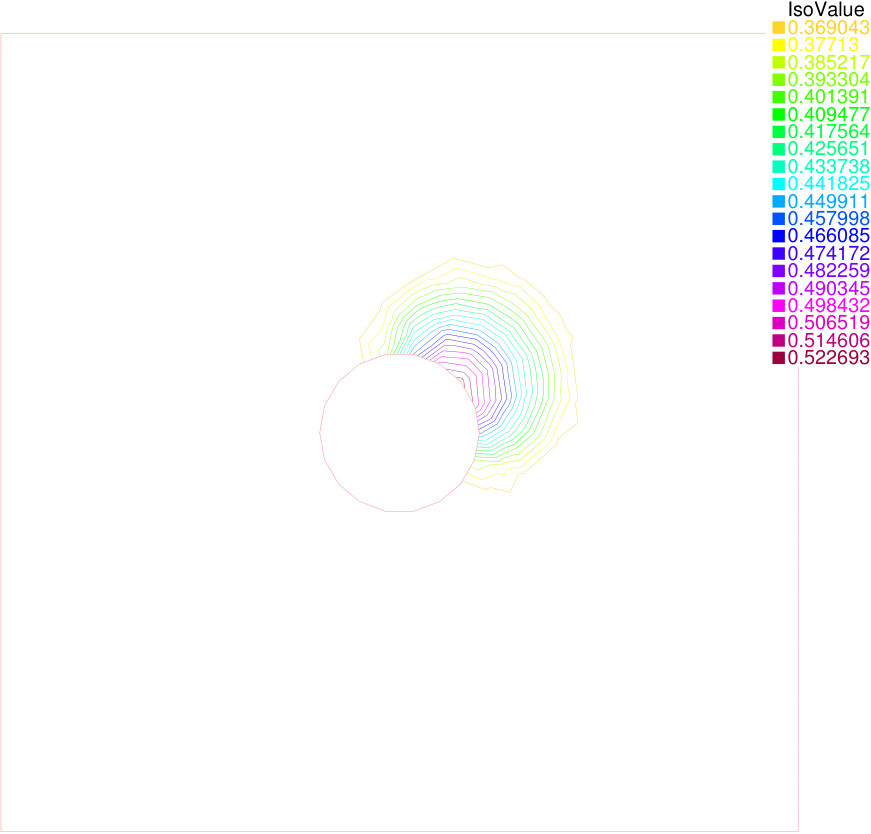Select the swatch beside 0.401391
Screen dimensions: 871x834
point(778,97)
